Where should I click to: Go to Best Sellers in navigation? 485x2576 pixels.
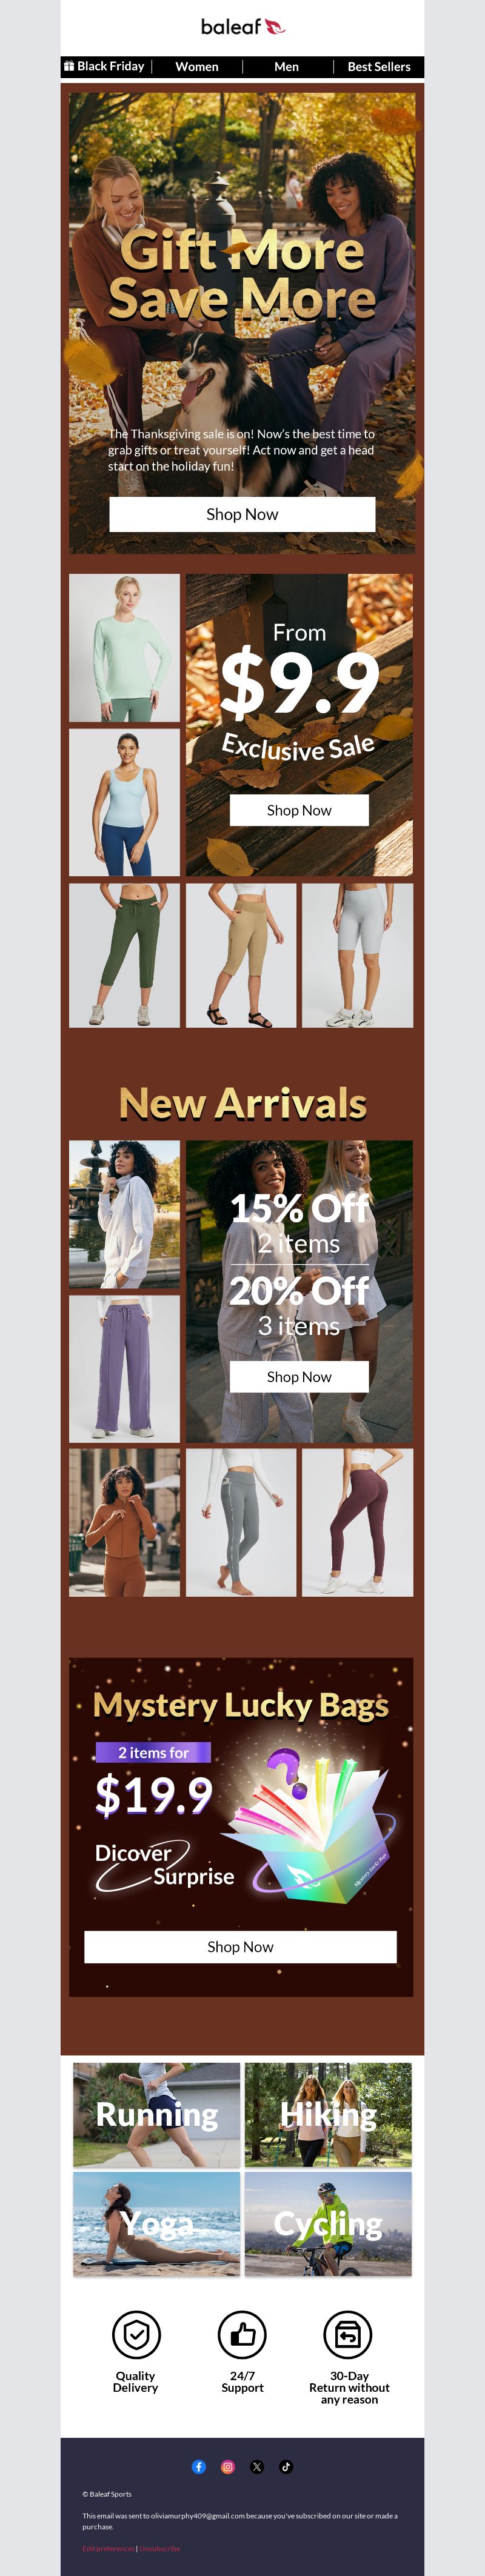(379, 67)
